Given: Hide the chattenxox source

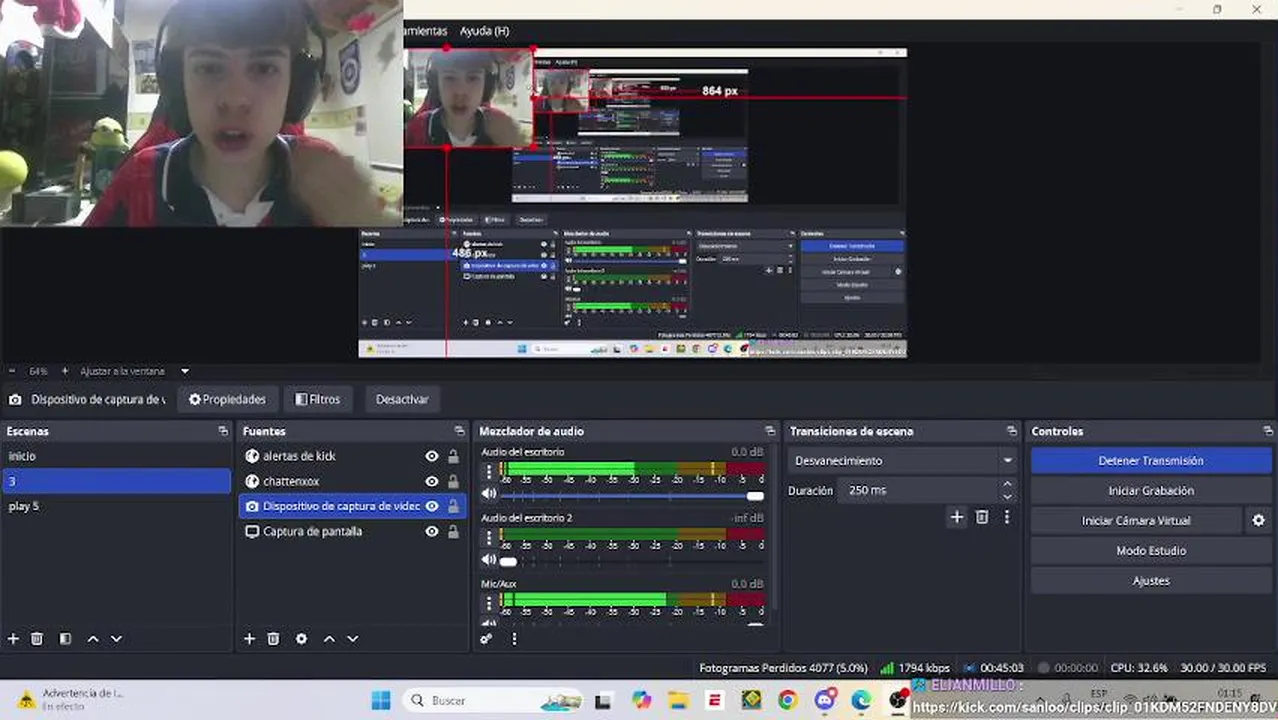Looking at the screenshot, I should 432,481.
